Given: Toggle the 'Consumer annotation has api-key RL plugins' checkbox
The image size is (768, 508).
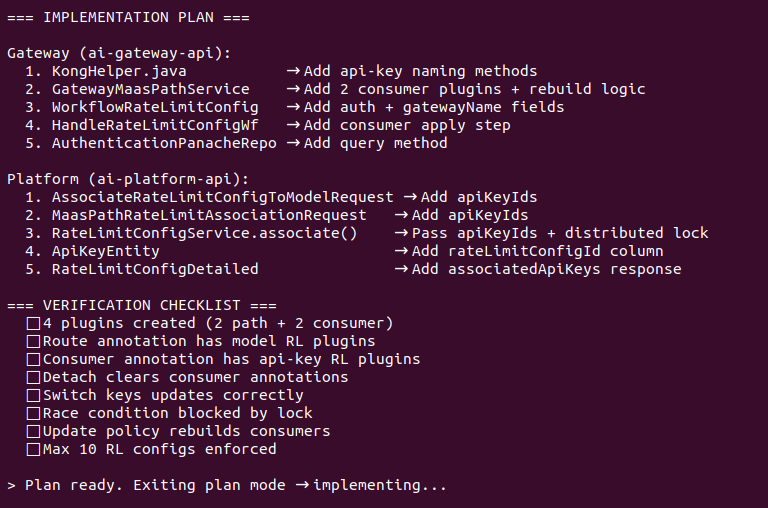Looking at the screenshot, I should click(x=33, y=360).
